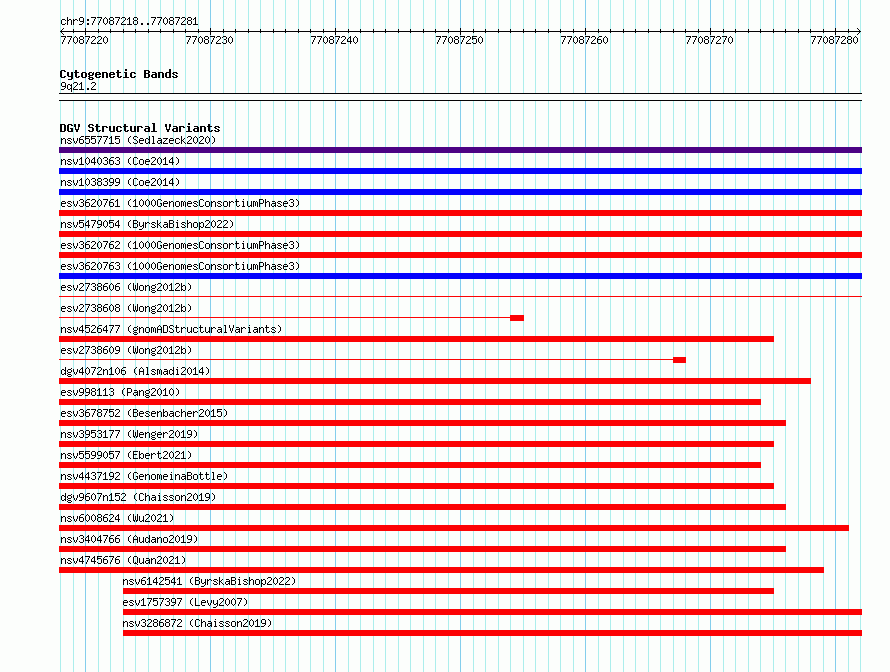Click ruler position 77087270
Image resolution: width=890 pixels, height=672 pixels.
(710, 40)
